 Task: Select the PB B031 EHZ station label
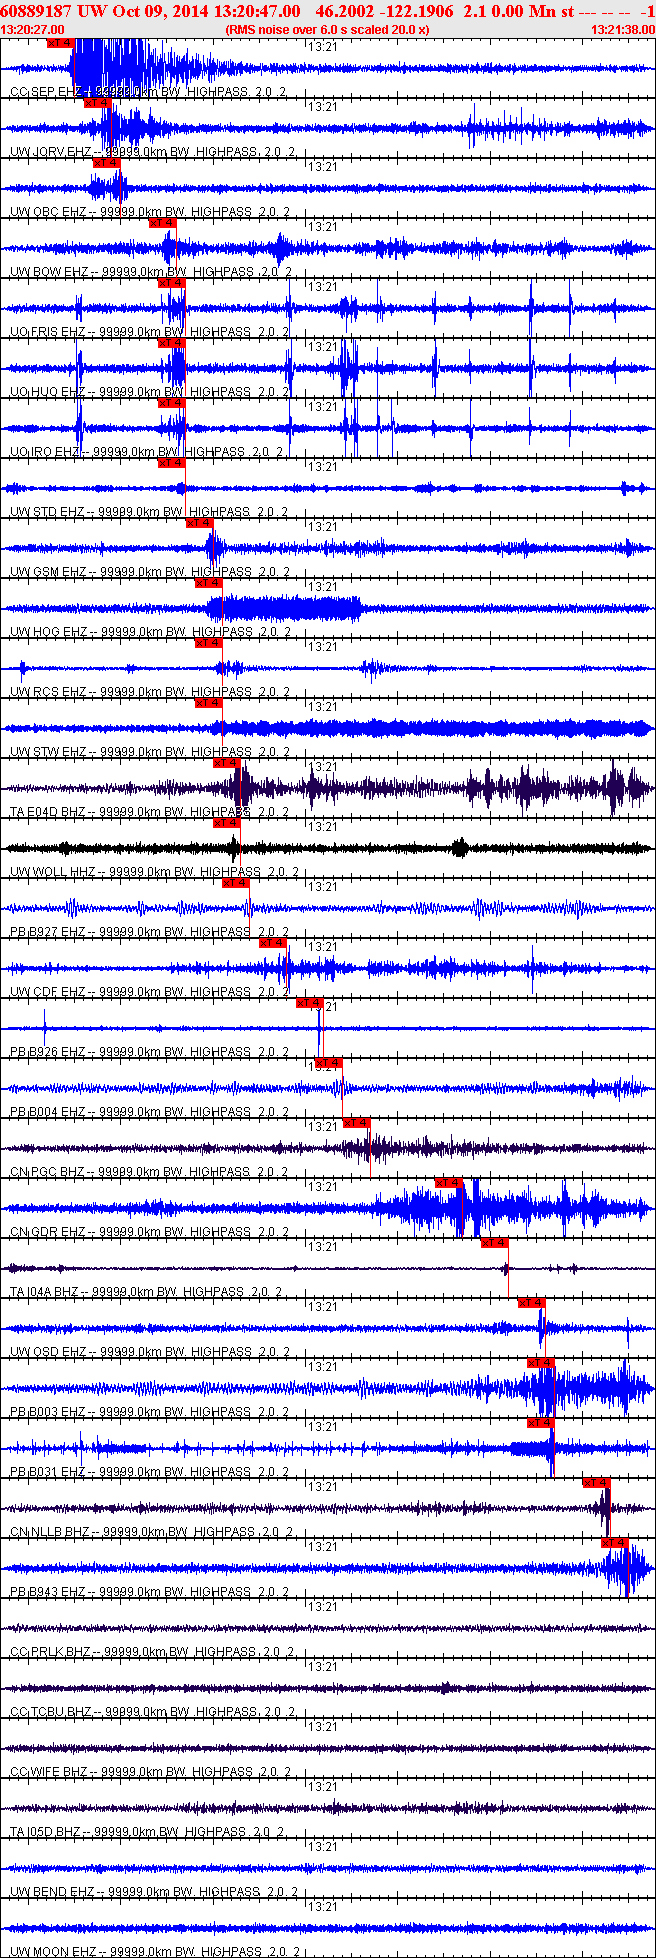click(x=48, y=1472)
